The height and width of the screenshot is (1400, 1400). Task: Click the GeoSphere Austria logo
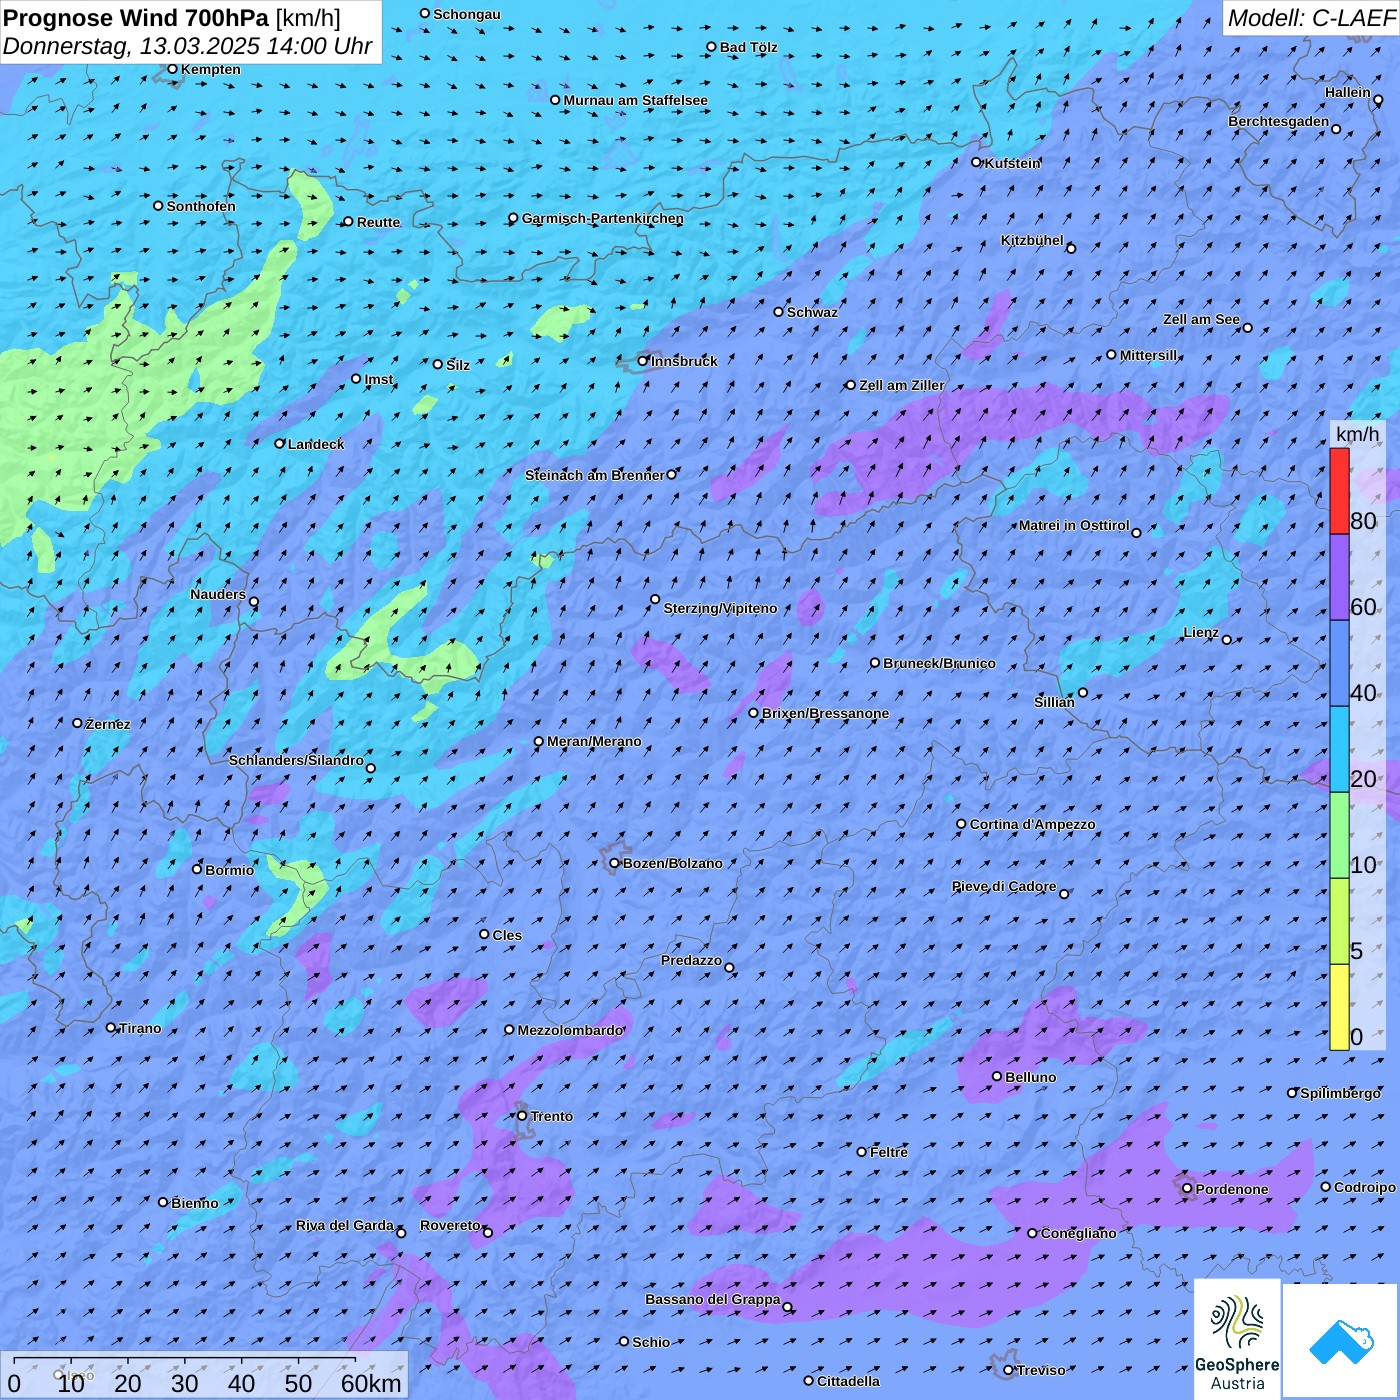pos(1237,1340)
